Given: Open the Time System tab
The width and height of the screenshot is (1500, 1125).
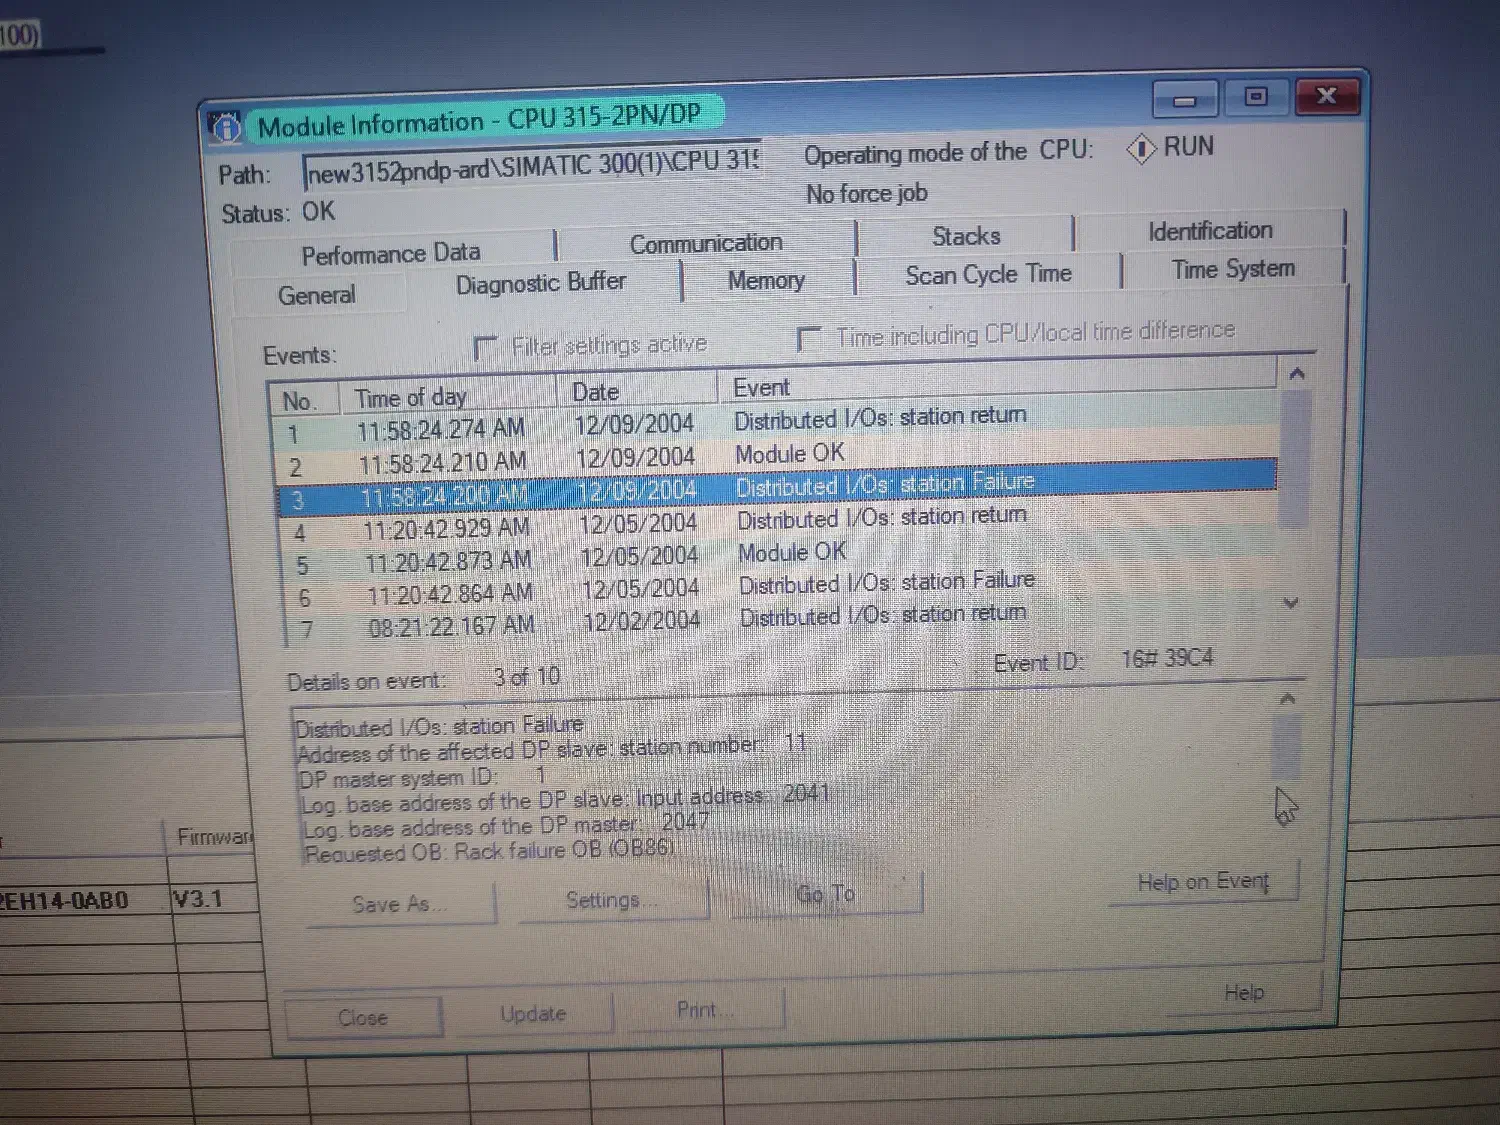Looking at the screenshot, I should pyautogui.click(x=1233, y=269).
